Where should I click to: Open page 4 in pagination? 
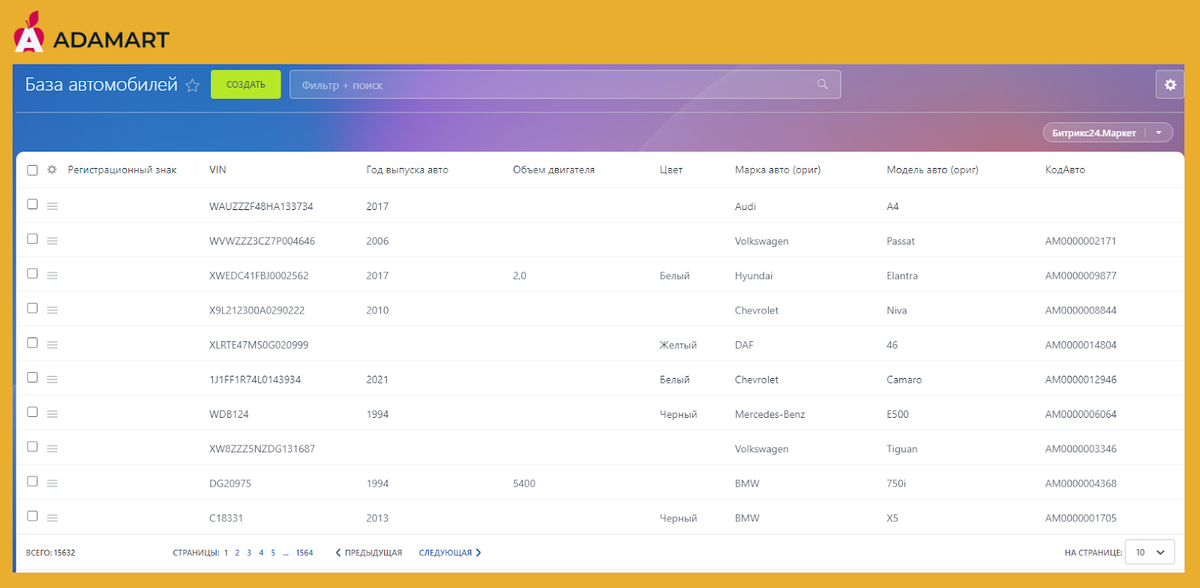[261, 552]
